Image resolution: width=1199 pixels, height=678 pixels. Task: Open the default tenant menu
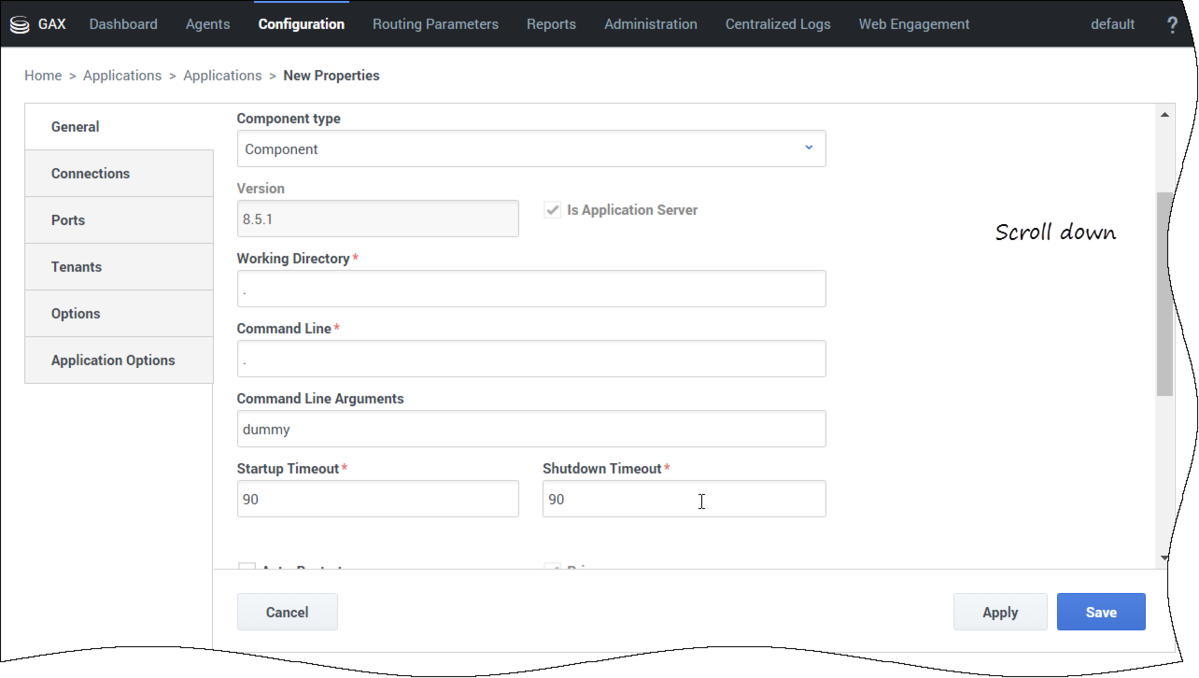[1112, 24]
